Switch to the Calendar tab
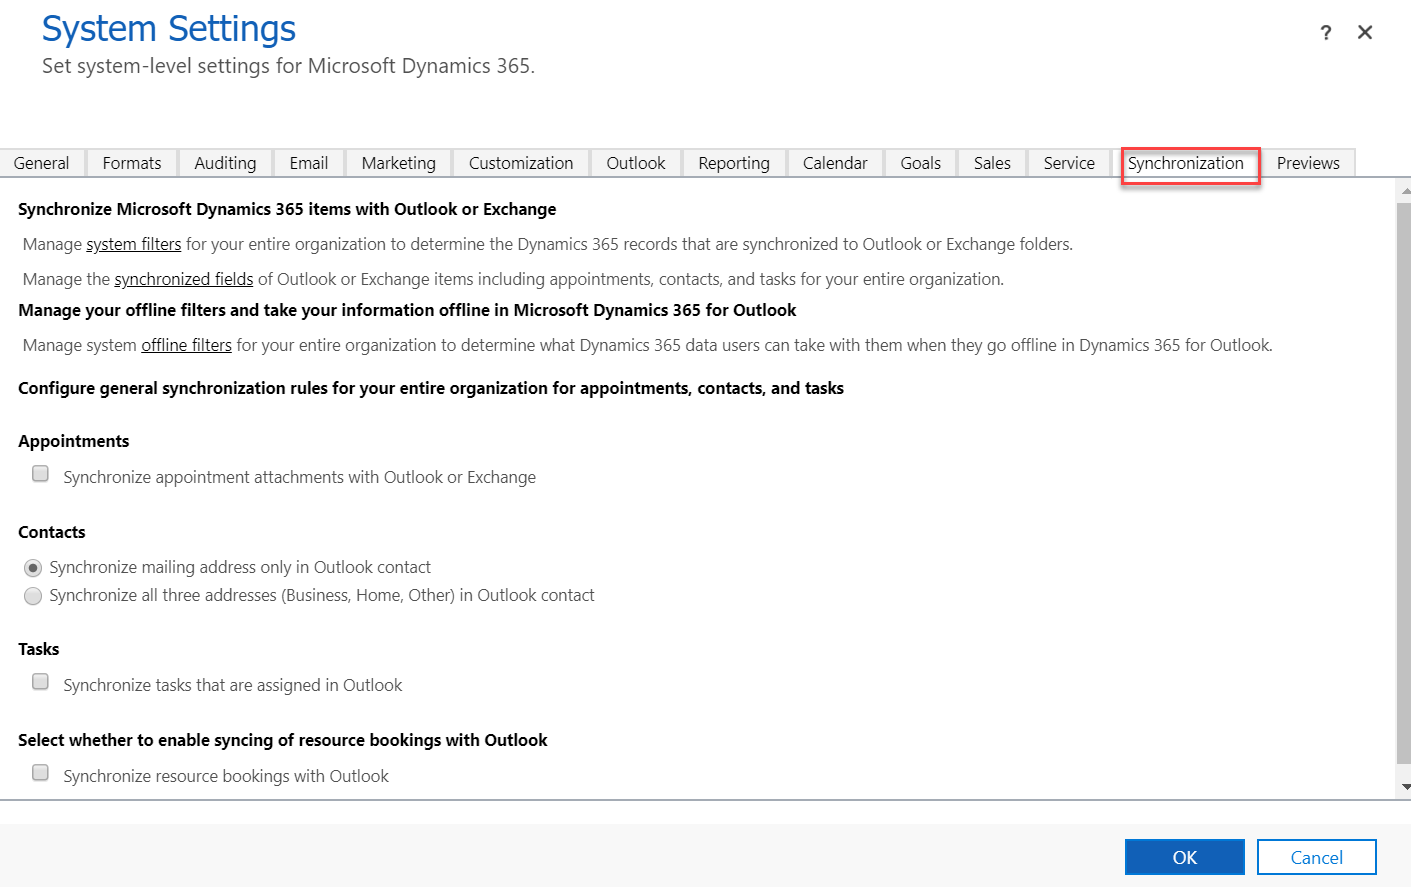The height and width of the screenshot is (887, 1411). pyautogui.click(x=835, y=162)
